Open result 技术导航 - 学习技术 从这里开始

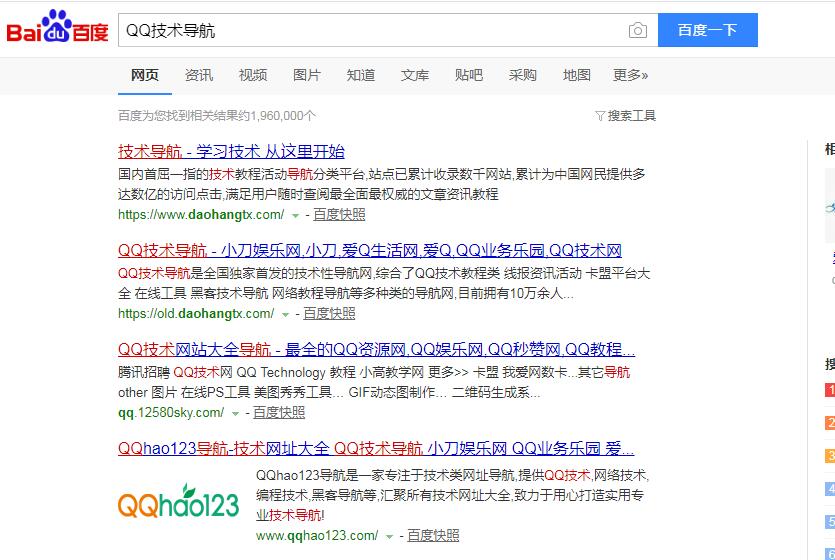[x=231, y=152]
